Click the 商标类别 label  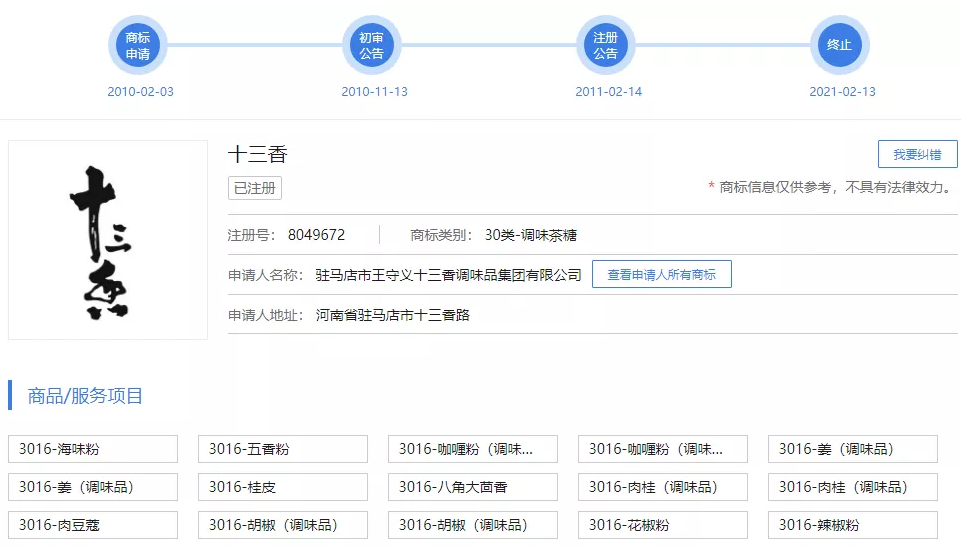tap(441, 235)
